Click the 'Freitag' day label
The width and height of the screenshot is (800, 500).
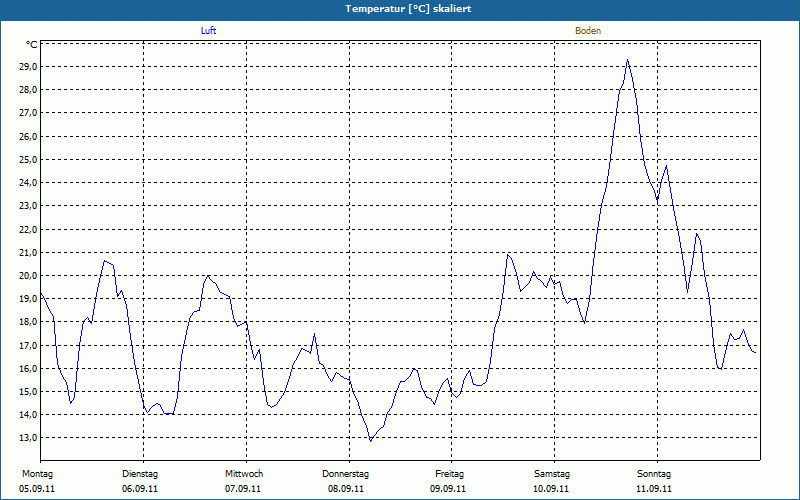tap(449, 474)
